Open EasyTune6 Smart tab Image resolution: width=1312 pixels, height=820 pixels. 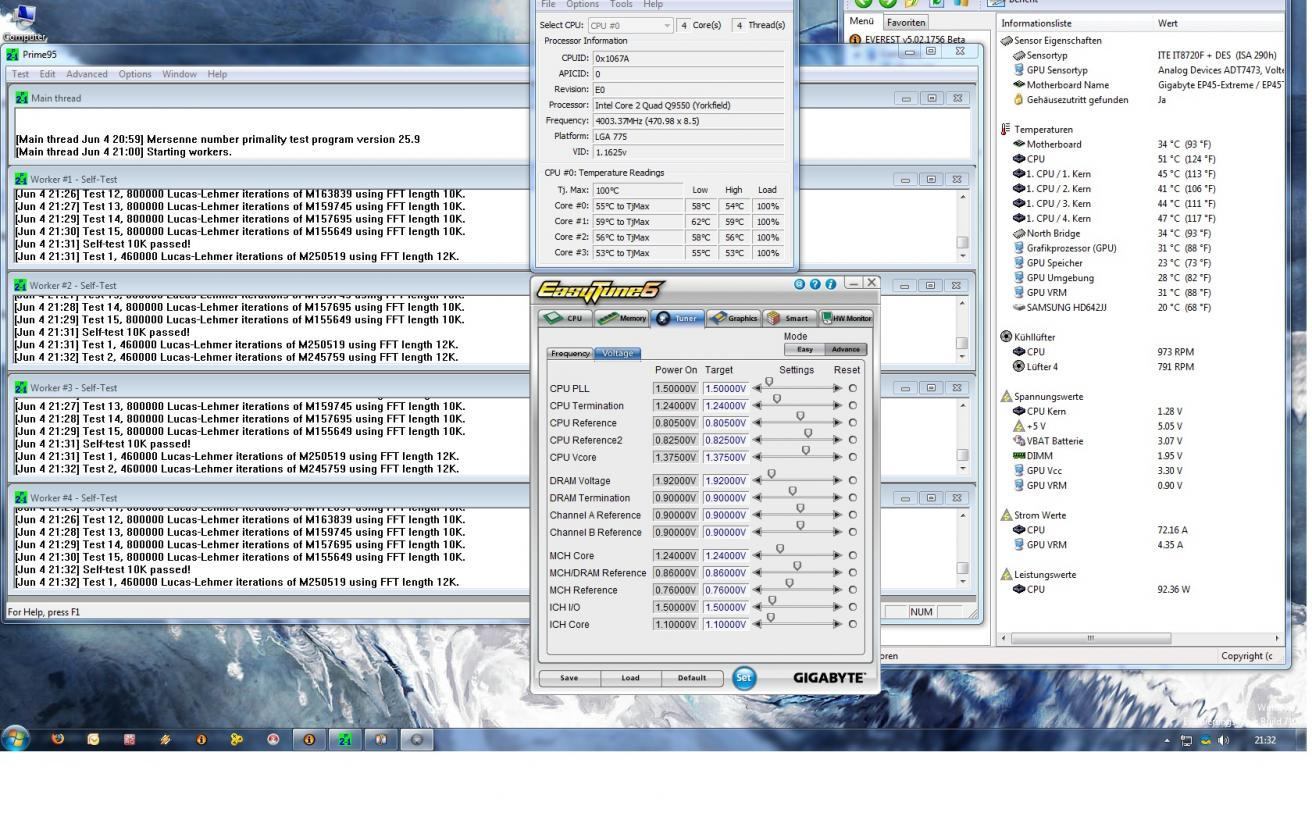click(790, 319)
